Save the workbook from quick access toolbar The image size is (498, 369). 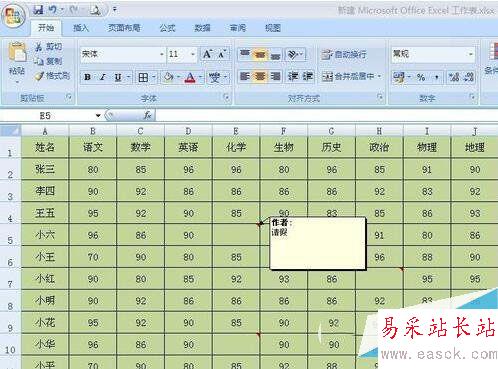[x=38, y=10]
